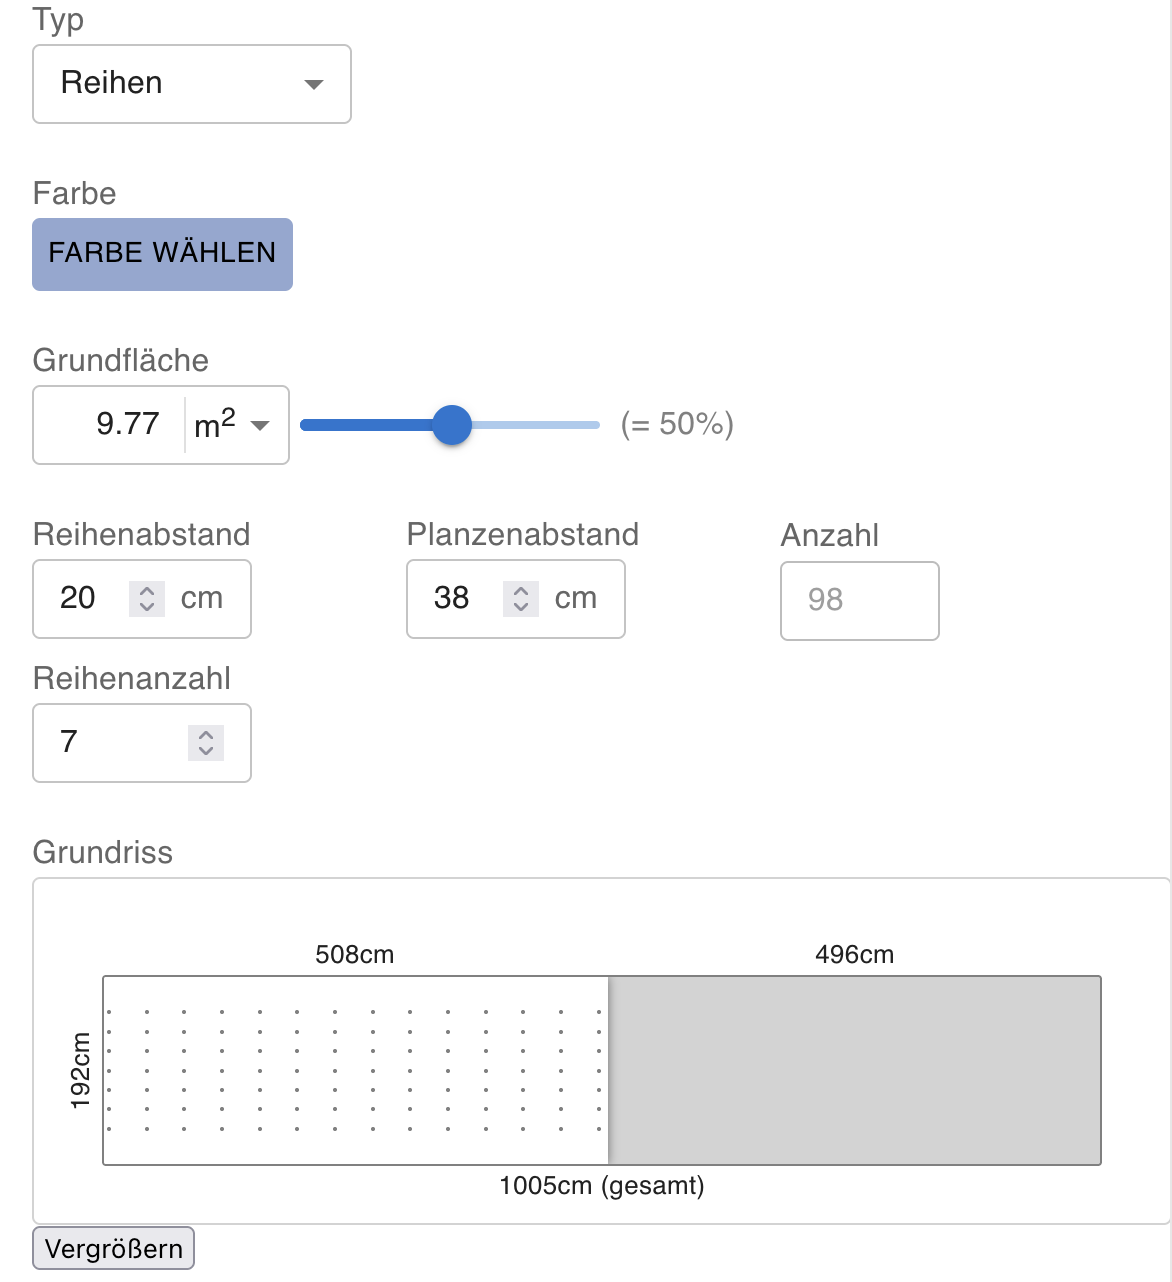This screenshot has height=1282, width=1172.
Task: Increase Reihenanzahl with up stepper arrow
Action: point(206,735)
